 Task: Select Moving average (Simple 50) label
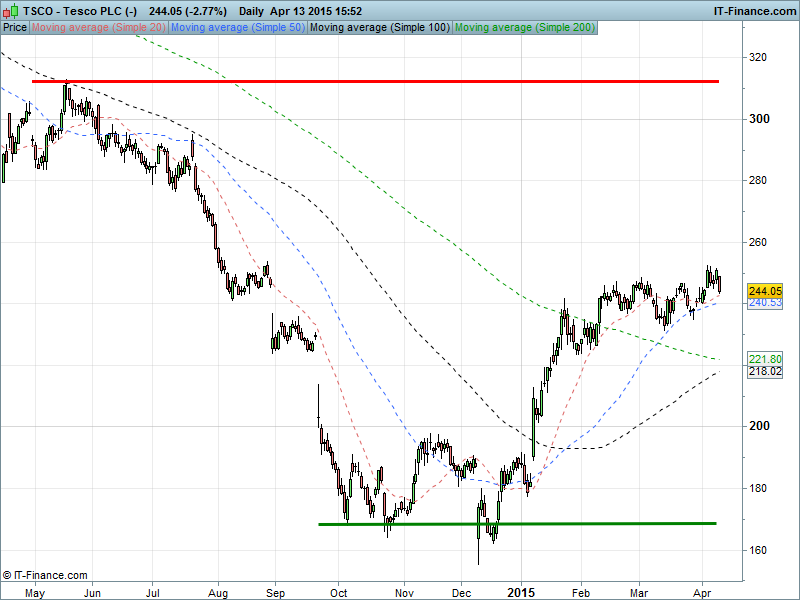(x=238, y=27)
